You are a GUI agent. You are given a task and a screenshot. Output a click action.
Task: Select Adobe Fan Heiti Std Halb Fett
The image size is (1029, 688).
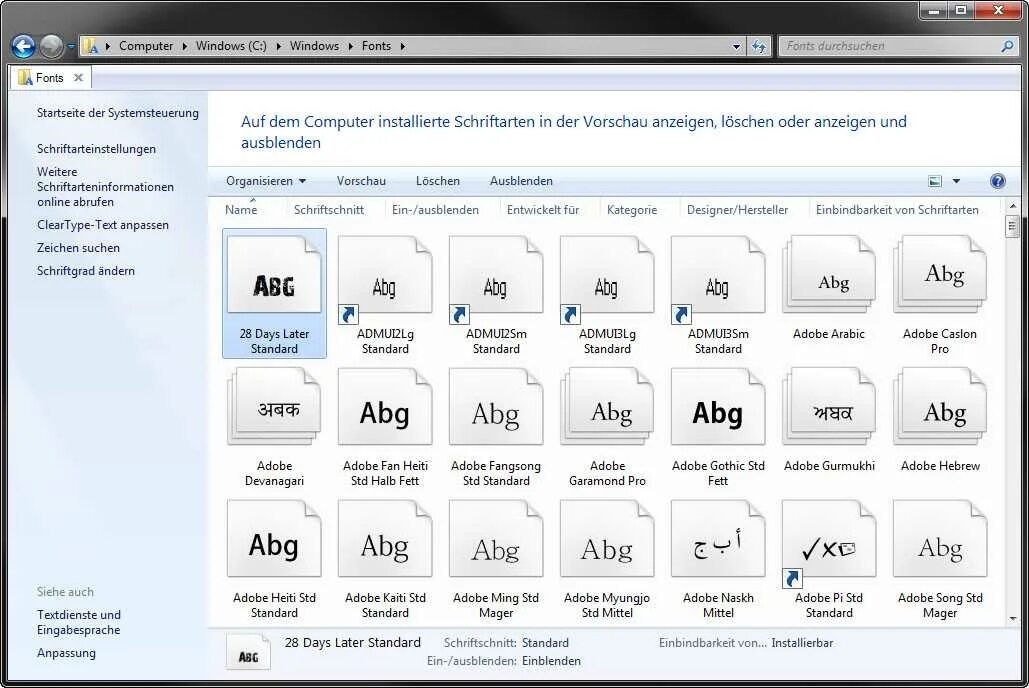coord(385,427)
